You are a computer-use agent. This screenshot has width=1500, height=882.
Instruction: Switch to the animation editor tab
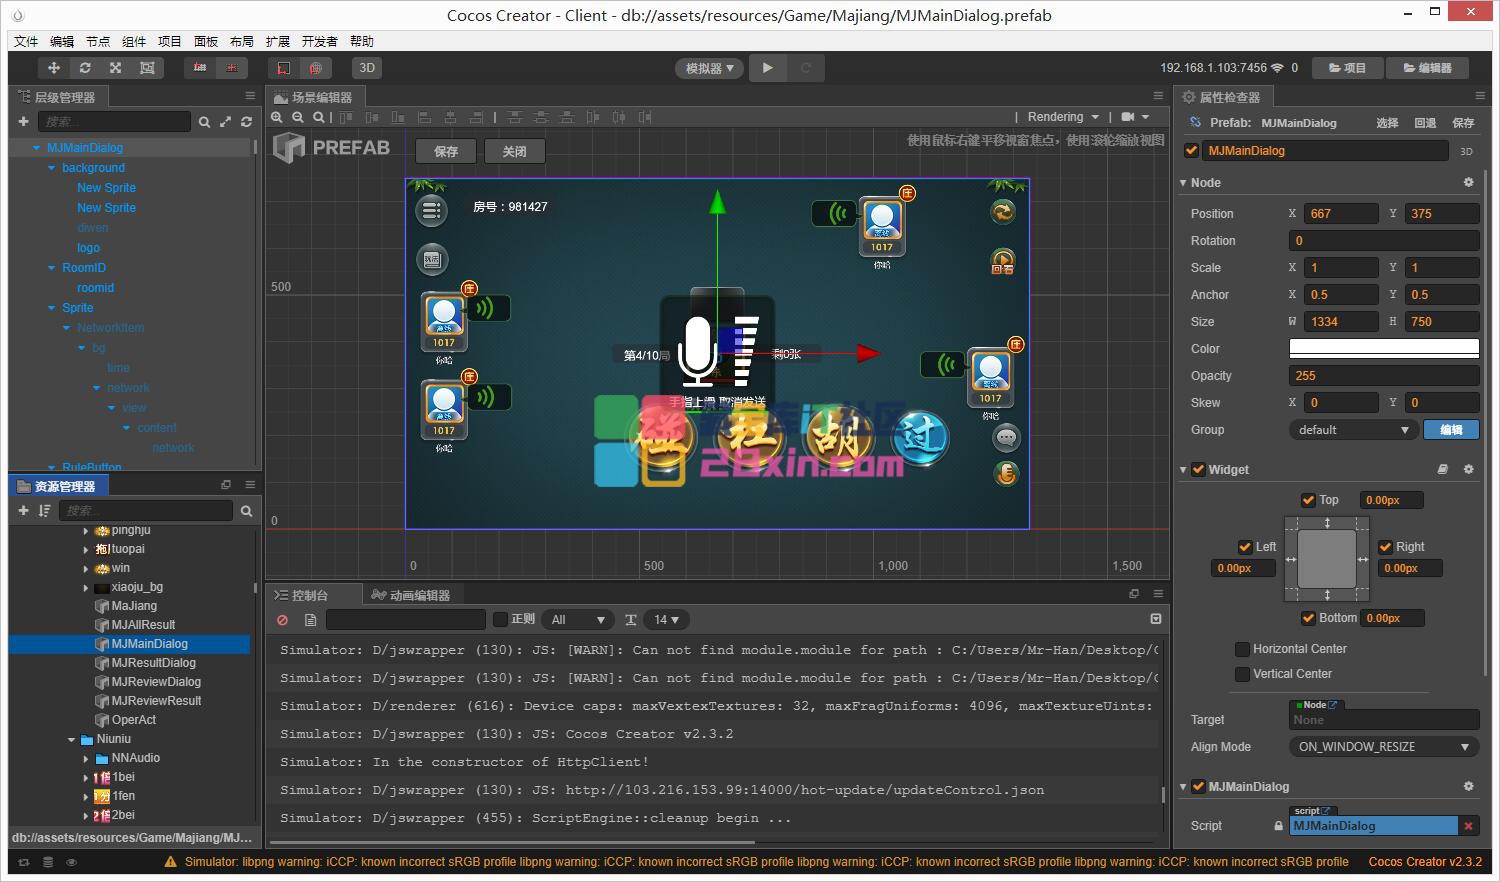tap(411, 595)
